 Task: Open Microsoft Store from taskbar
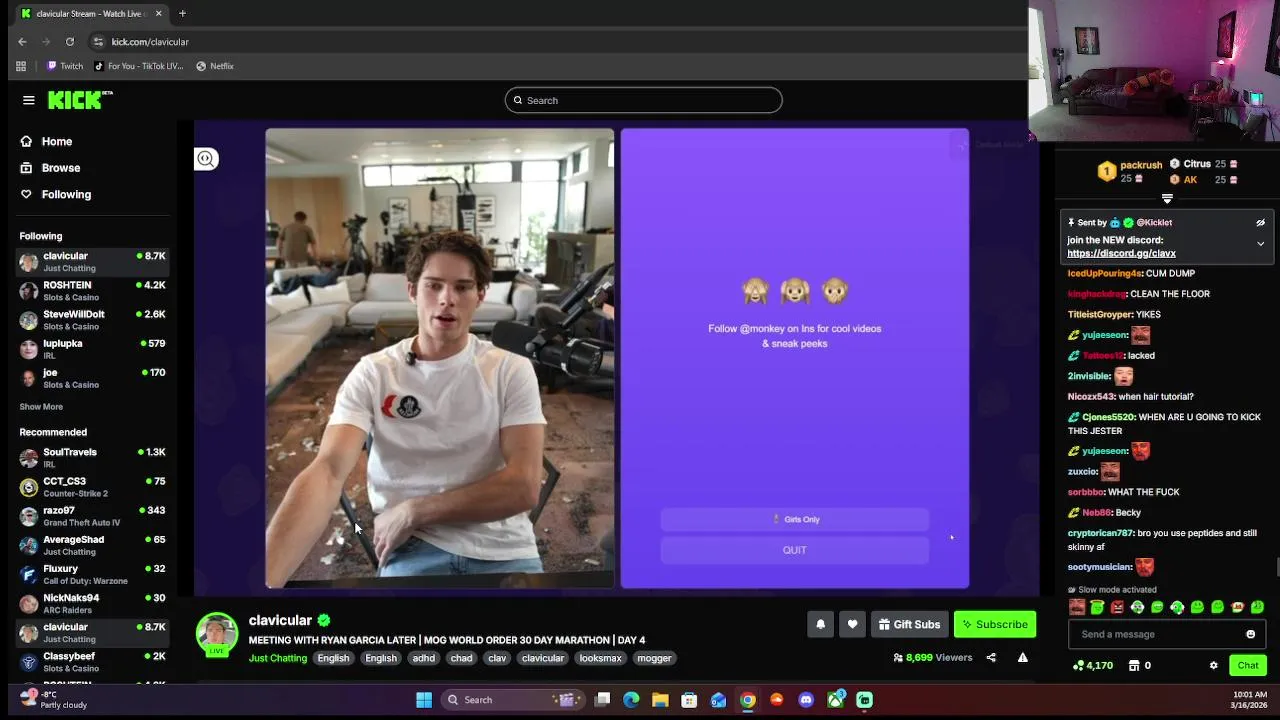coord(689,700)
